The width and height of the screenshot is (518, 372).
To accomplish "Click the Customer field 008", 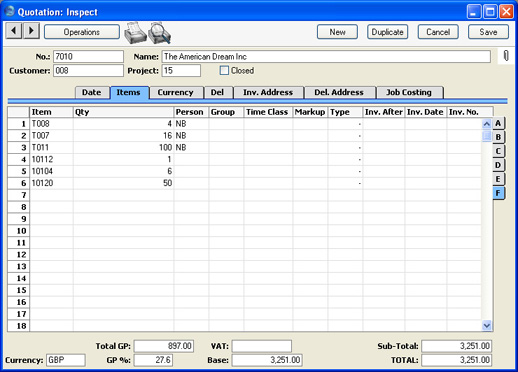I will pyautogui.click(x=88, y=71).
